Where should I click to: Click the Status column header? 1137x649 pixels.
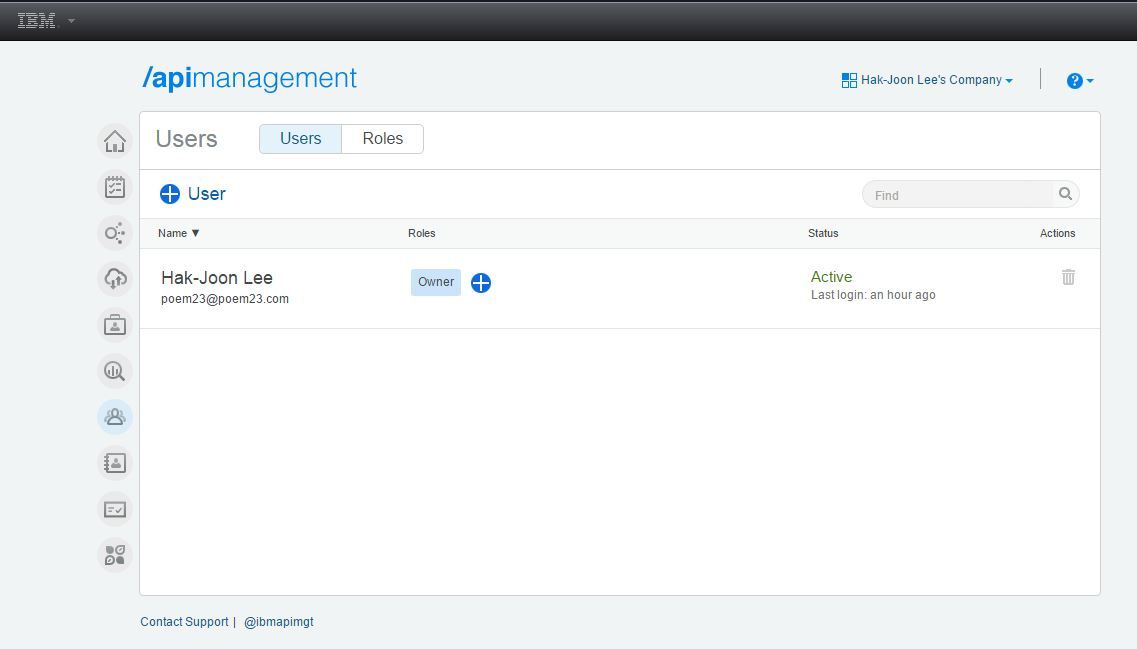pos(823,233)
